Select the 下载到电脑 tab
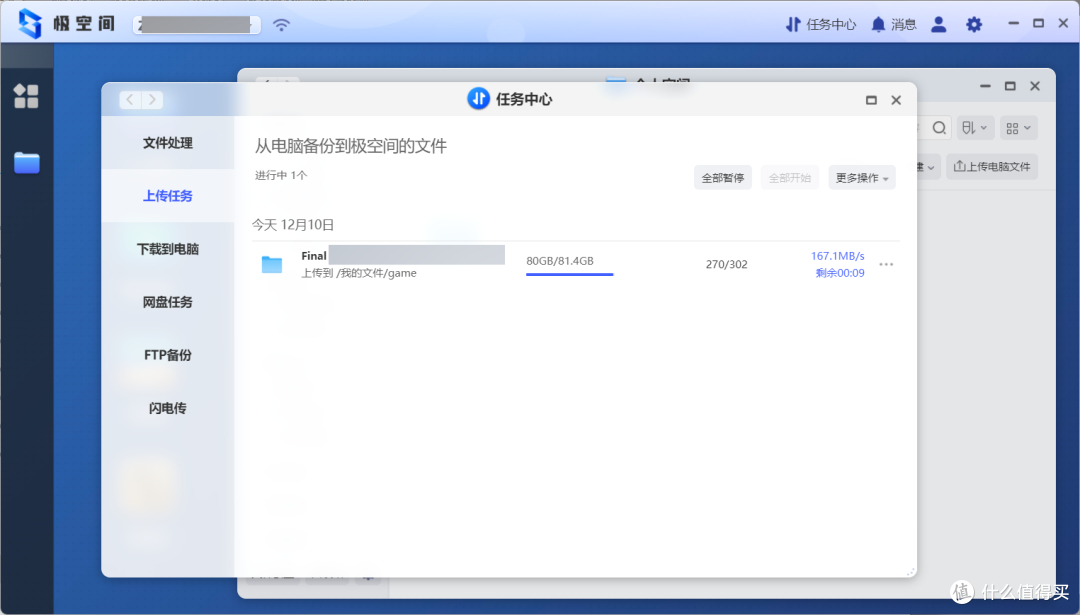The height and width of the screenshot is (615, 1080). [167, 249]
